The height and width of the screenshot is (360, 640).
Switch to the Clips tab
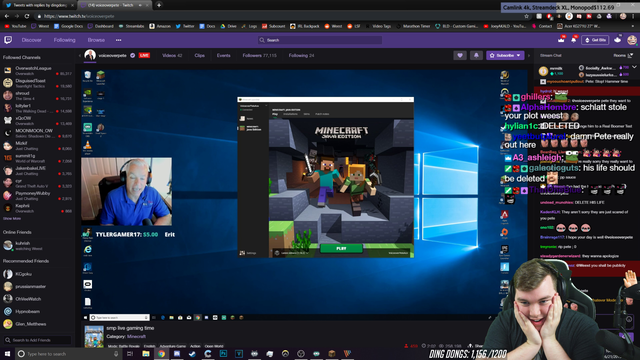(x=200, y=56)
